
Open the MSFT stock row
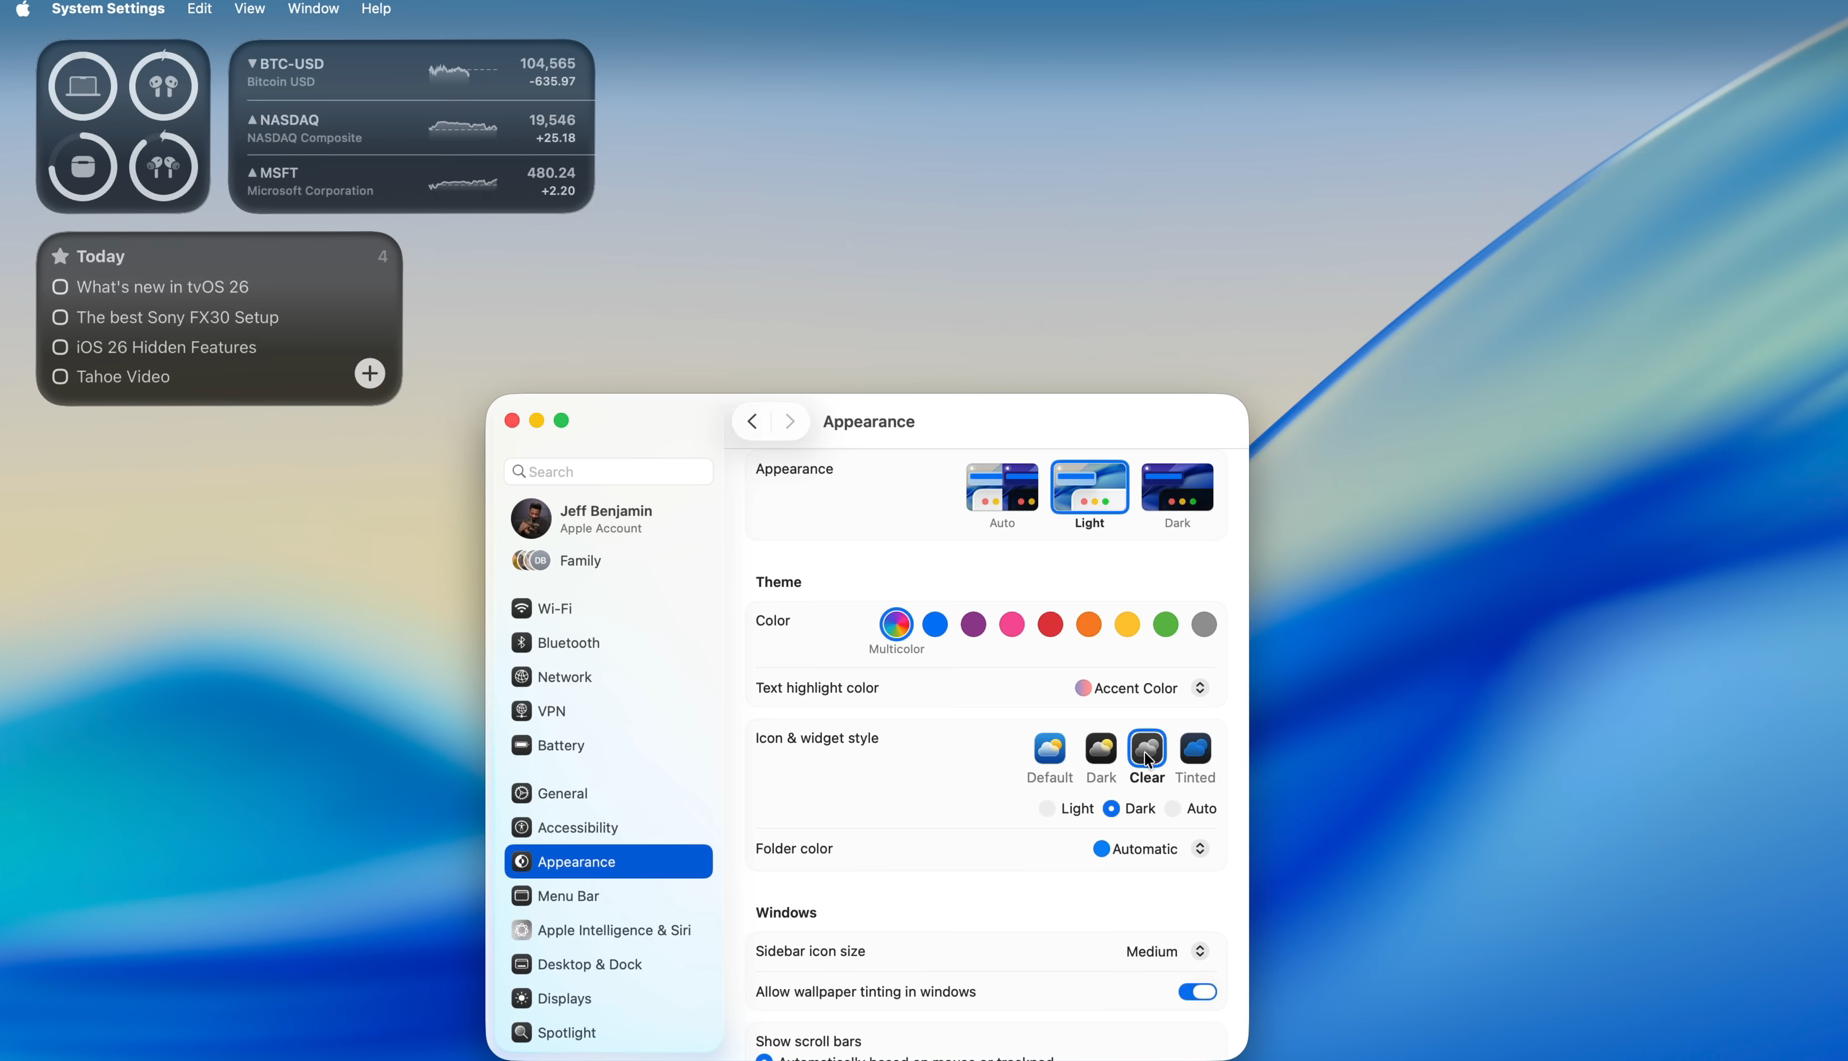click(x=411, y=182)
